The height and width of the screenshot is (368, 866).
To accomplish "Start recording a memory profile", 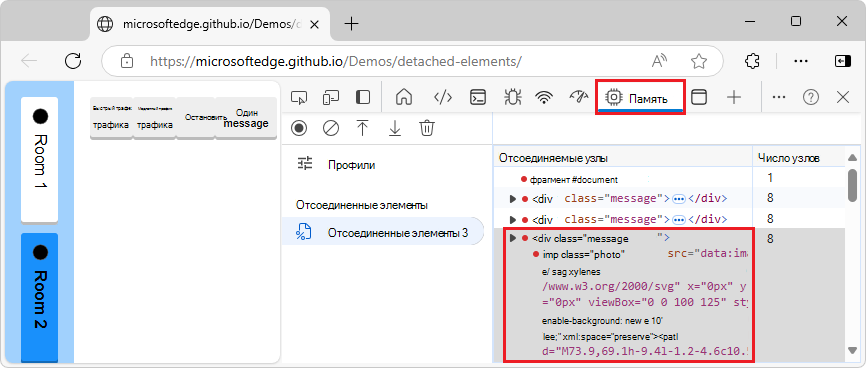I will pos(299,128).
